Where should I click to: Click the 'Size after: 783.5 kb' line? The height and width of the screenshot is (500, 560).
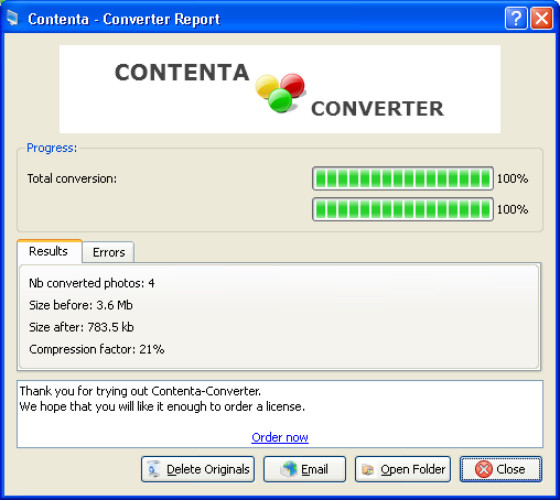click(81, 327)
